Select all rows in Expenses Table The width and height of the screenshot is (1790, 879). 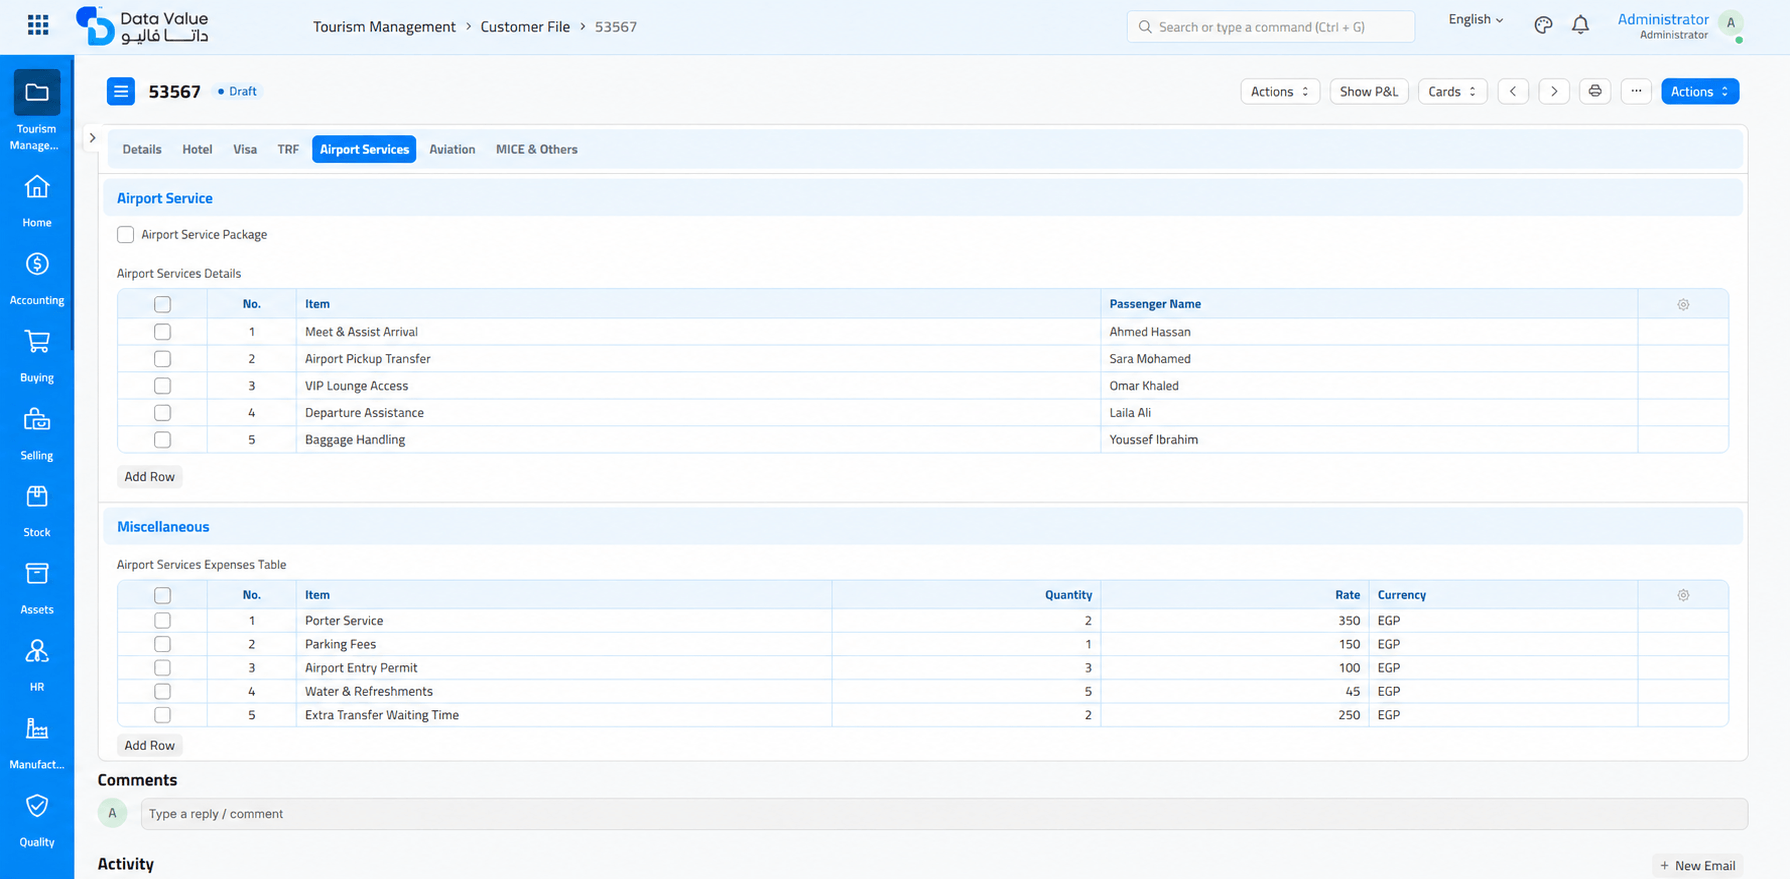(162, 595)
